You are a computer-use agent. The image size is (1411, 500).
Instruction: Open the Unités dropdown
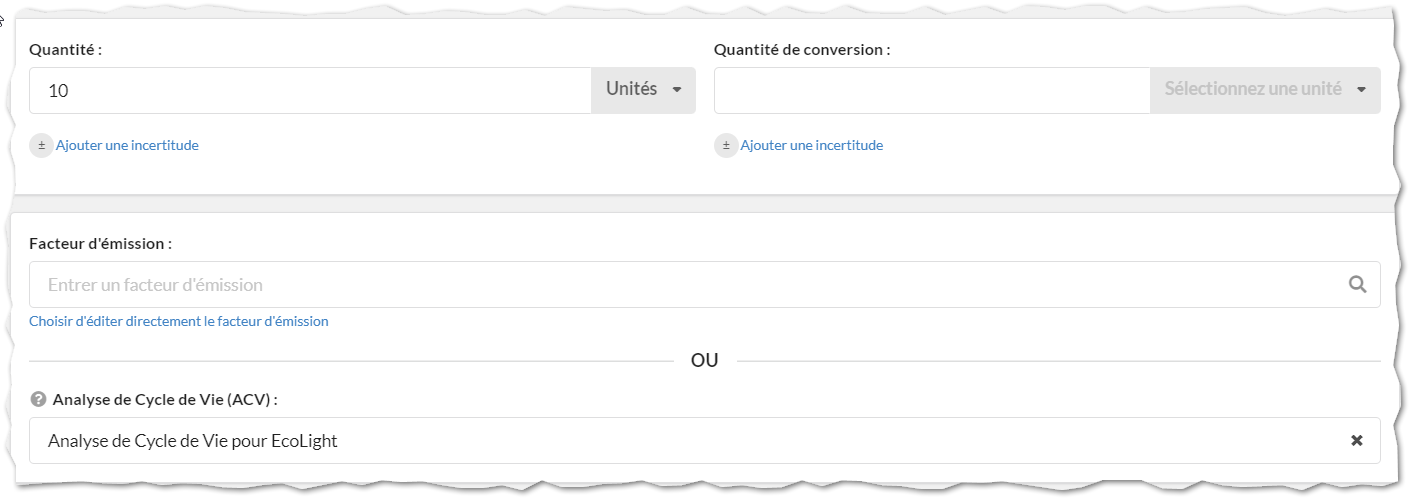pyautogui.click(x=644, y=90)
